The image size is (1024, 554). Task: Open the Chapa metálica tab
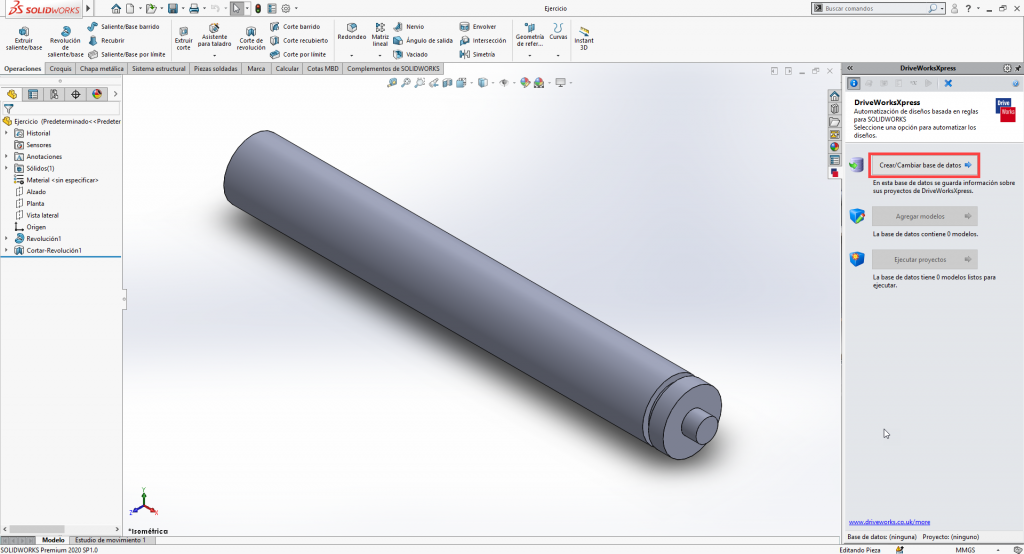click(102, 69)
